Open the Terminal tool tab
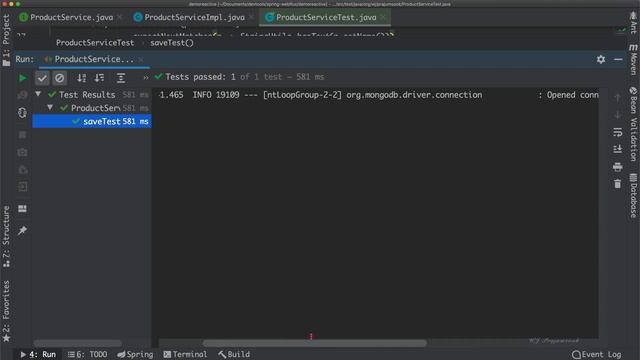640x360 pixels. coord(185,354)
